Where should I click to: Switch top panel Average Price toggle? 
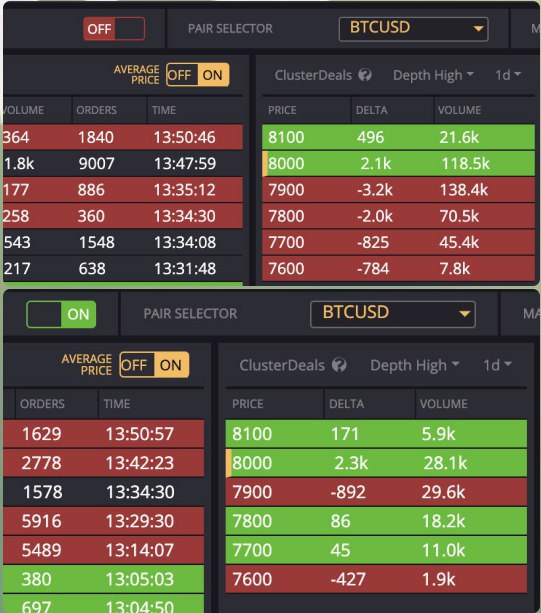197,75
